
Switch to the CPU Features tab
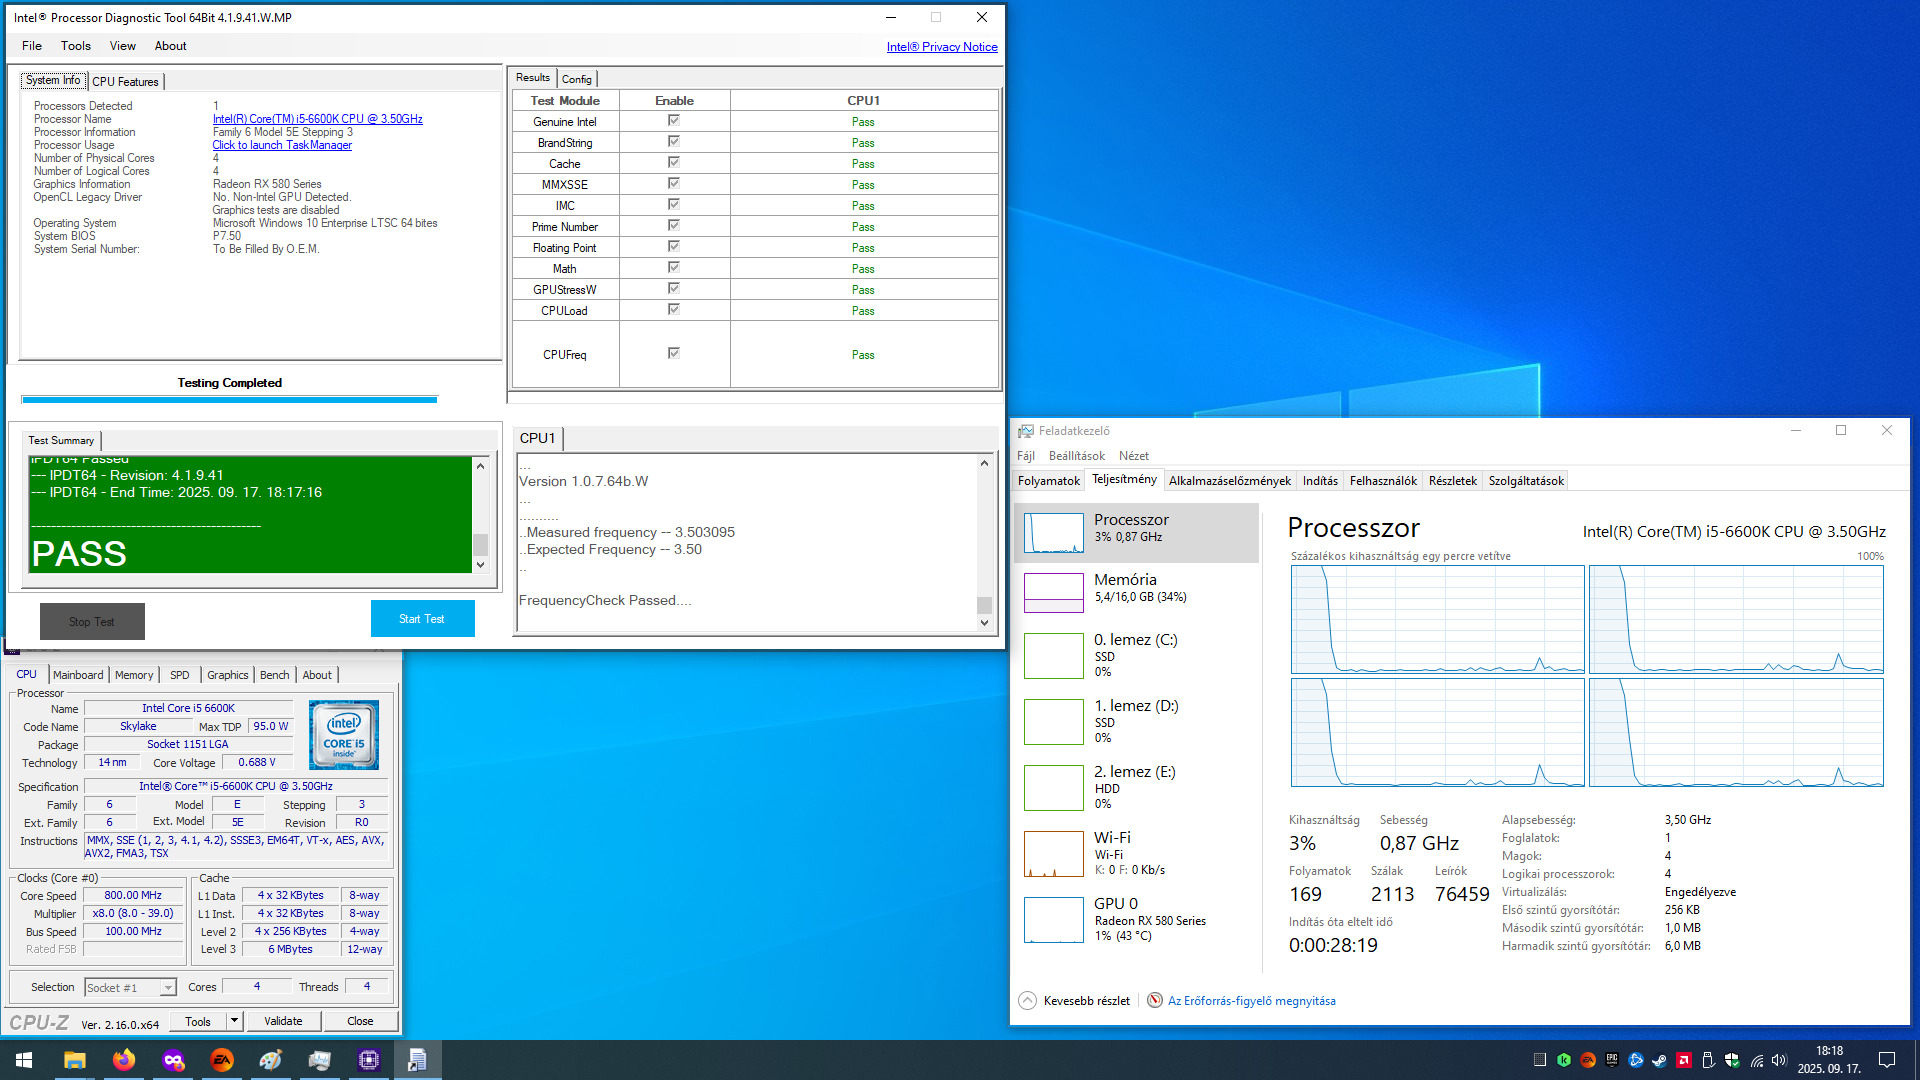pos(125,82)
